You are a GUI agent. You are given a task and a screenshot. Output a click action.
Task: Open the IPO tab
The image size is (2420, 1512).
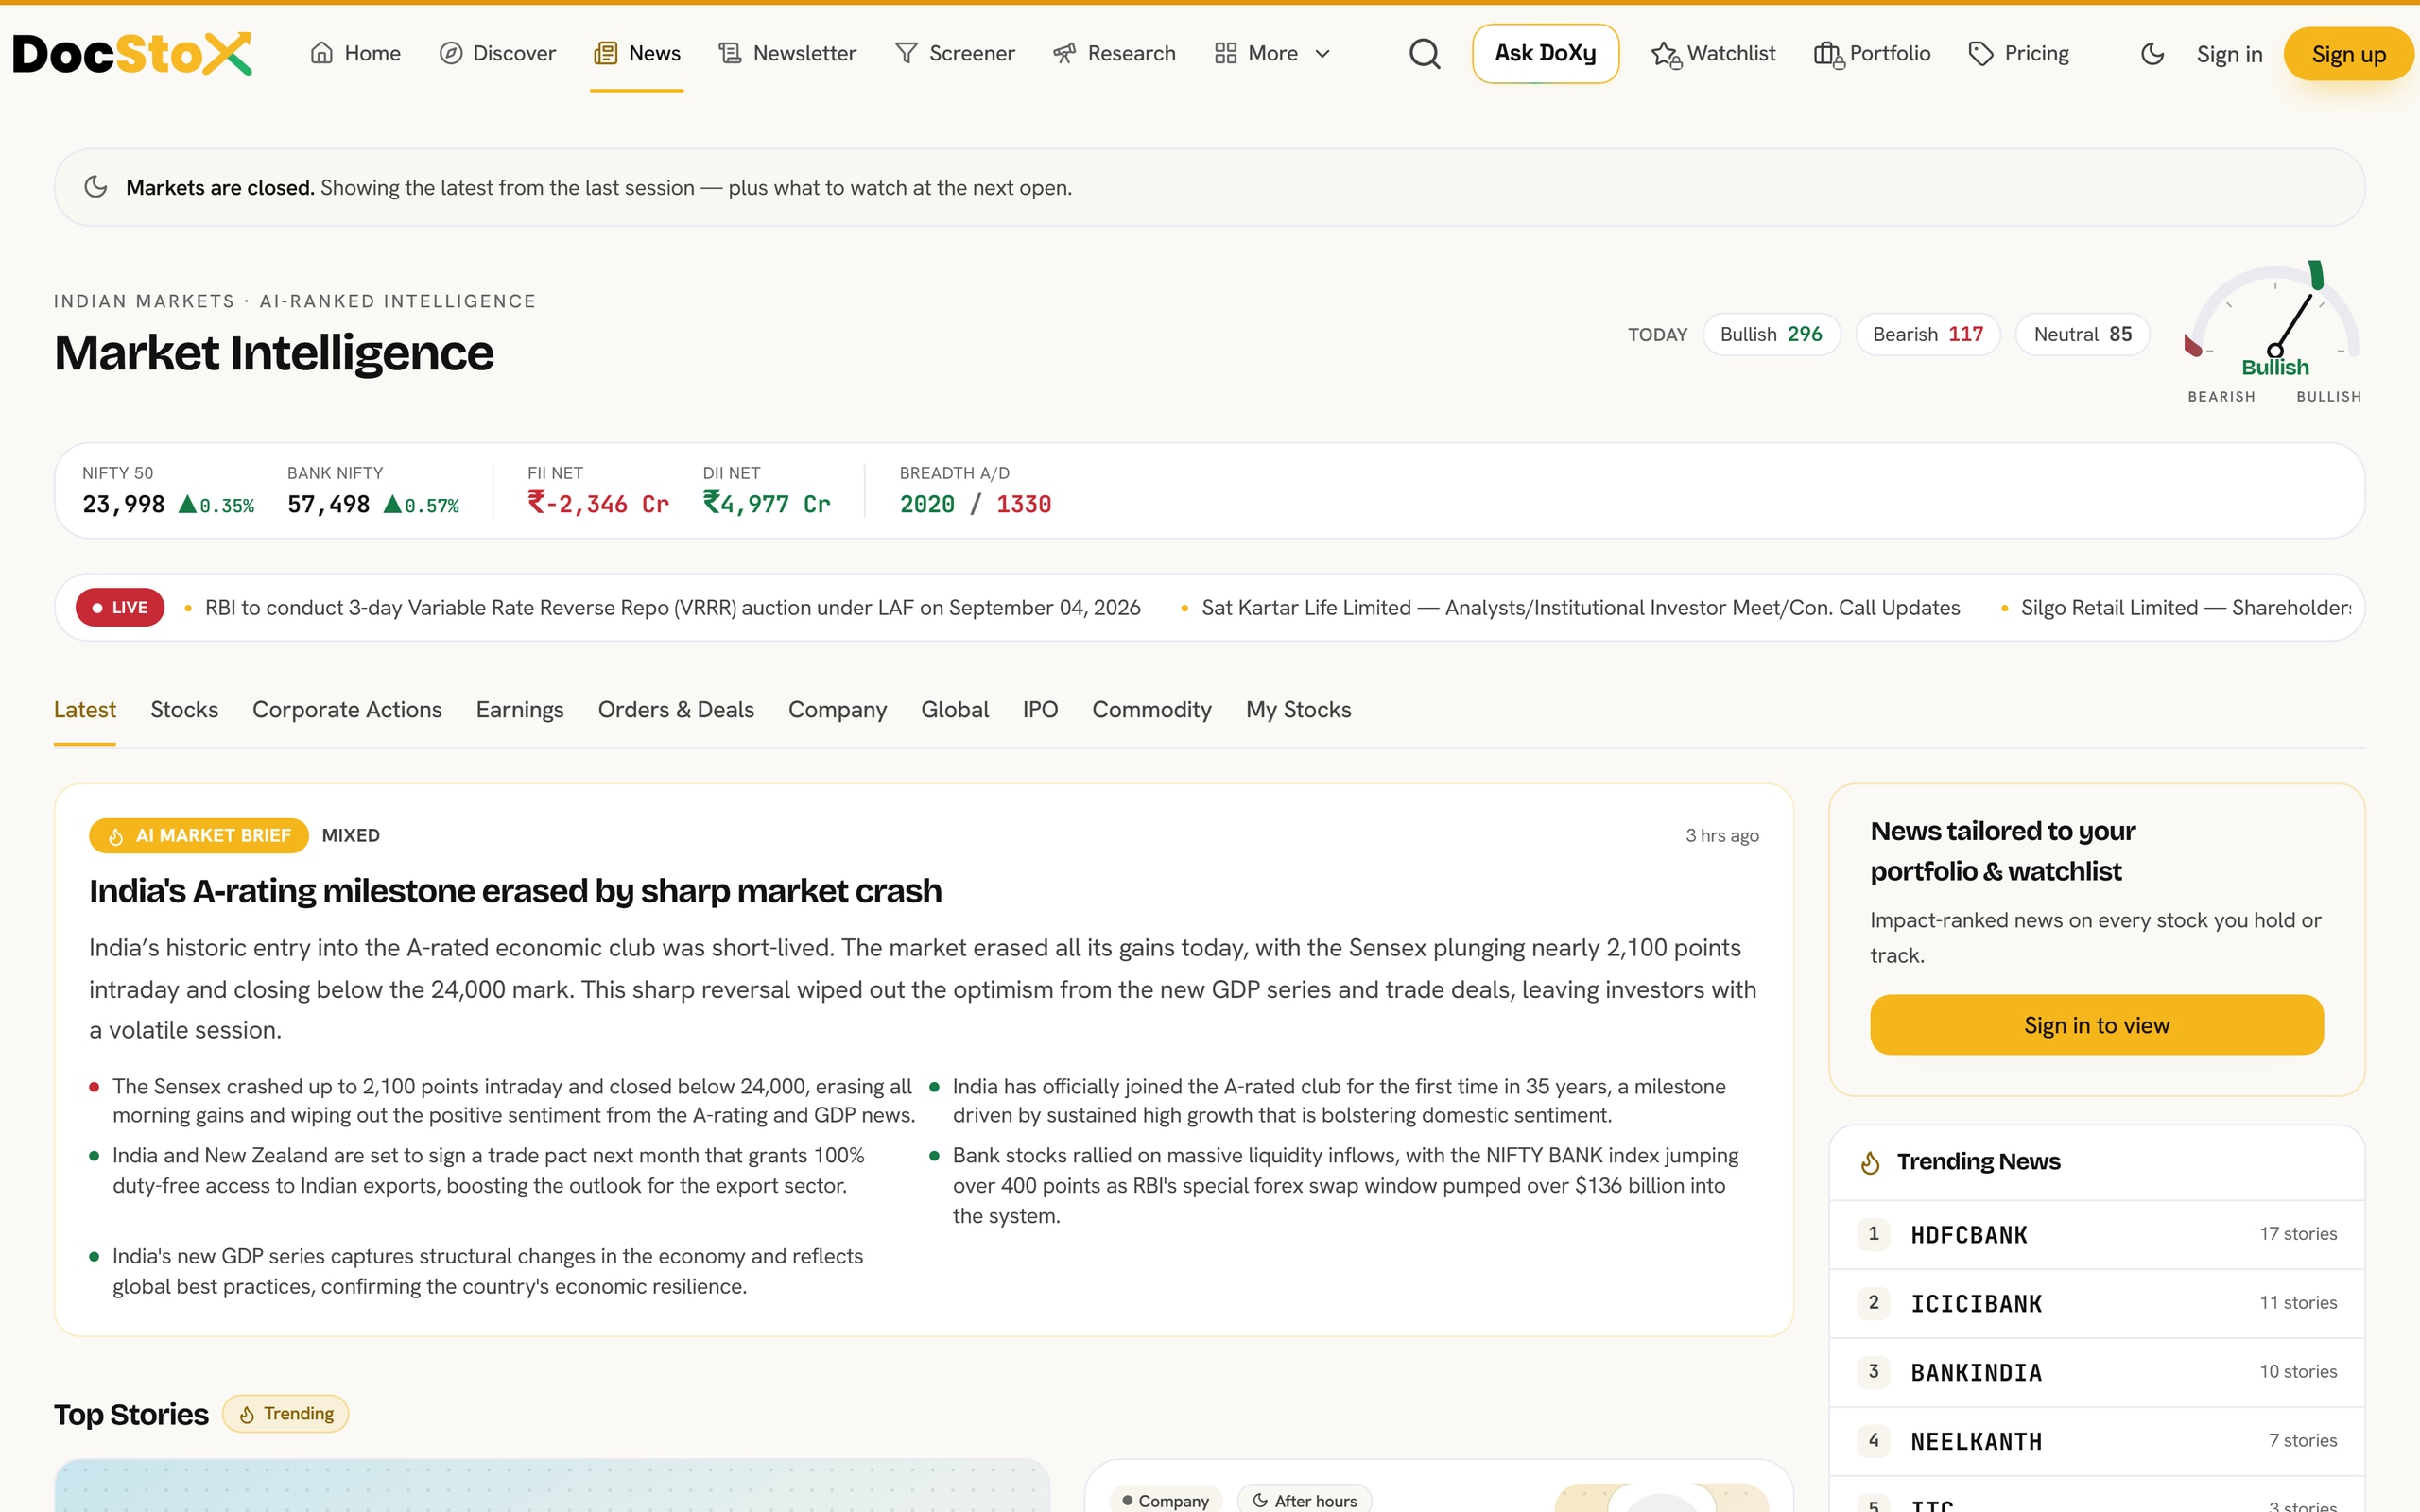[1040, 710]
